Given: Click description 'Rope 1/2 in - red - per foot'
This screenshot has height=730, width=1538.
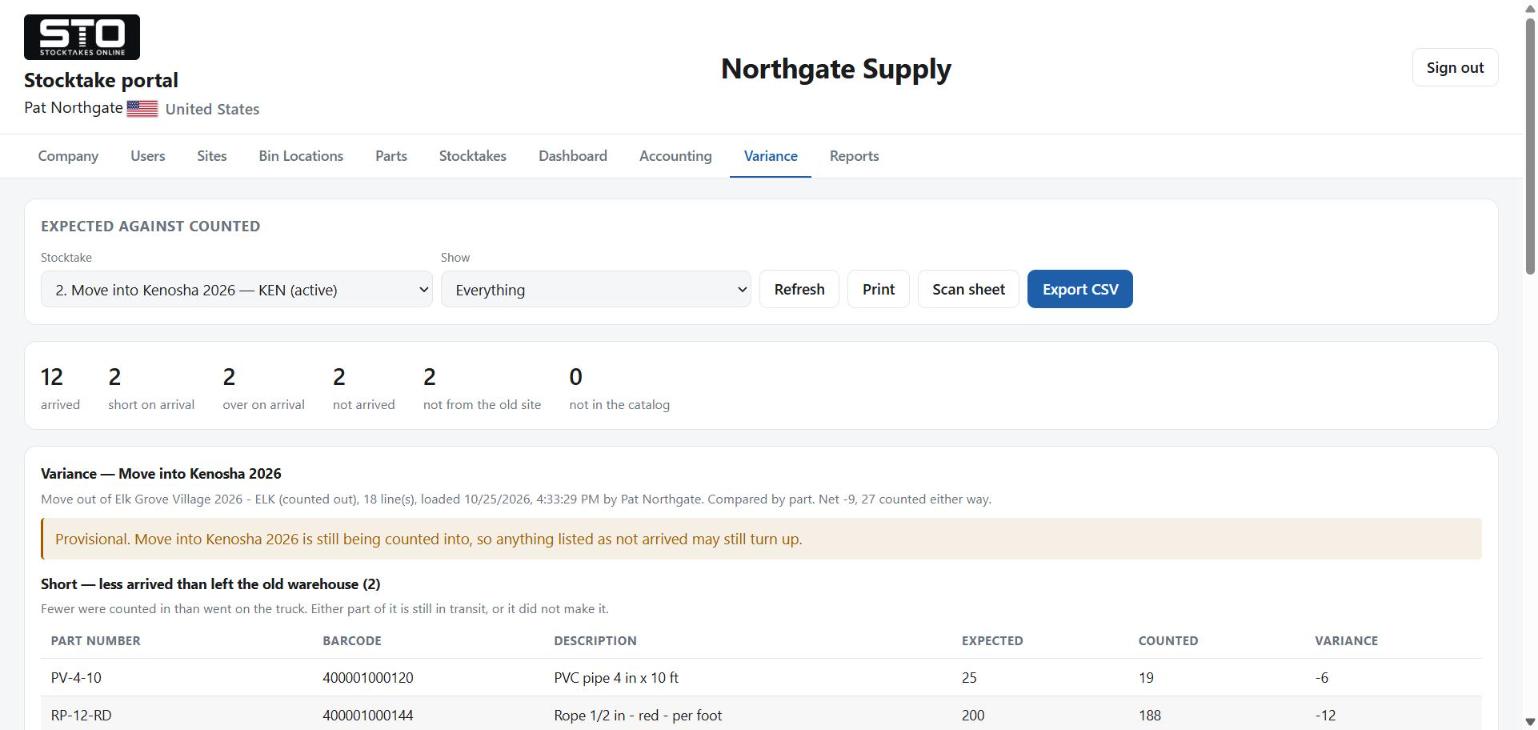Looking at the screenshot, I should coord(638,716).
